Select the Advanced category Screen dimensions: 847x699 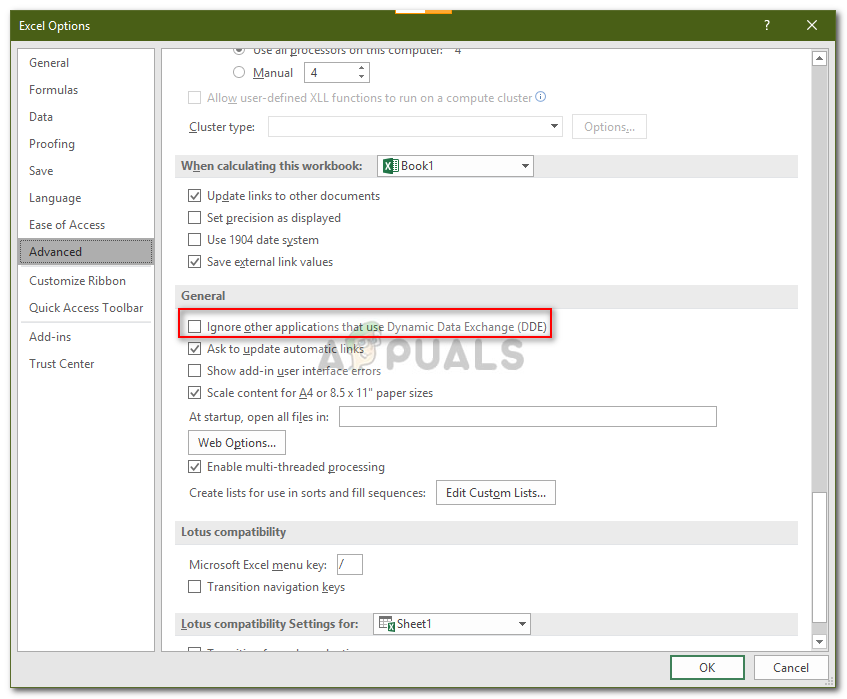click(x=86, y=252)
